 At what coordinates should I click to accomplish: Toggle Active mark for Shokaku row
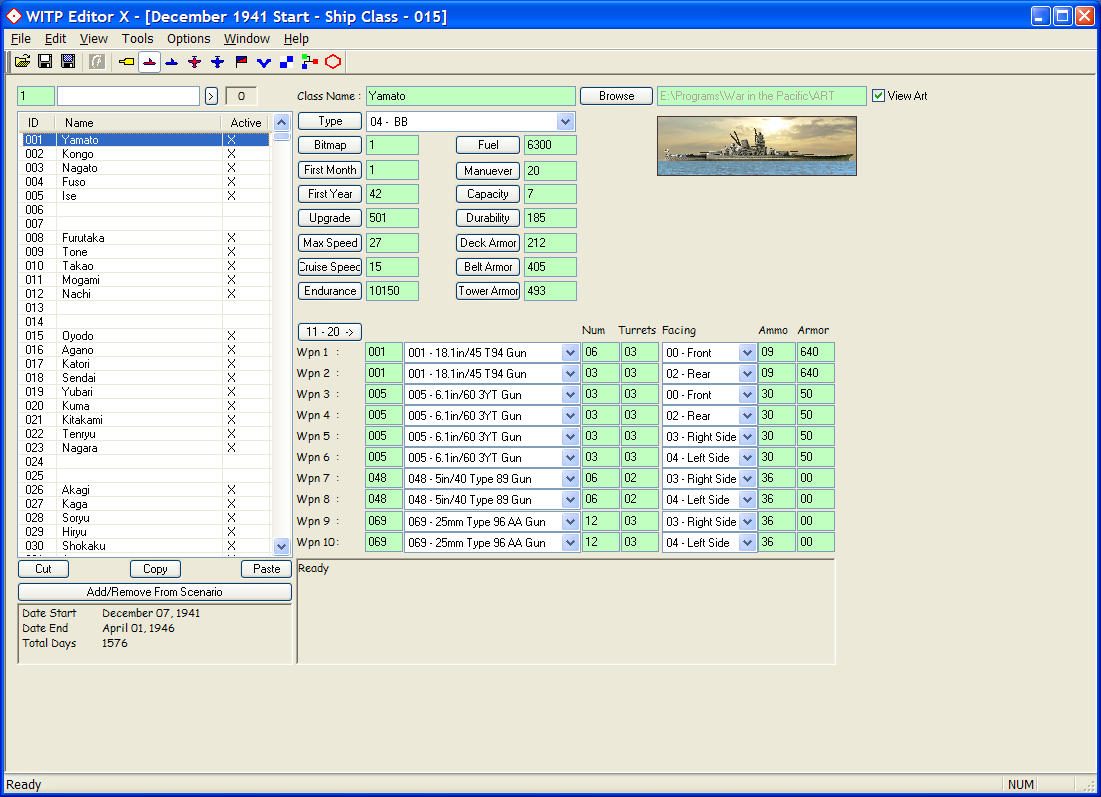point(231,546)
